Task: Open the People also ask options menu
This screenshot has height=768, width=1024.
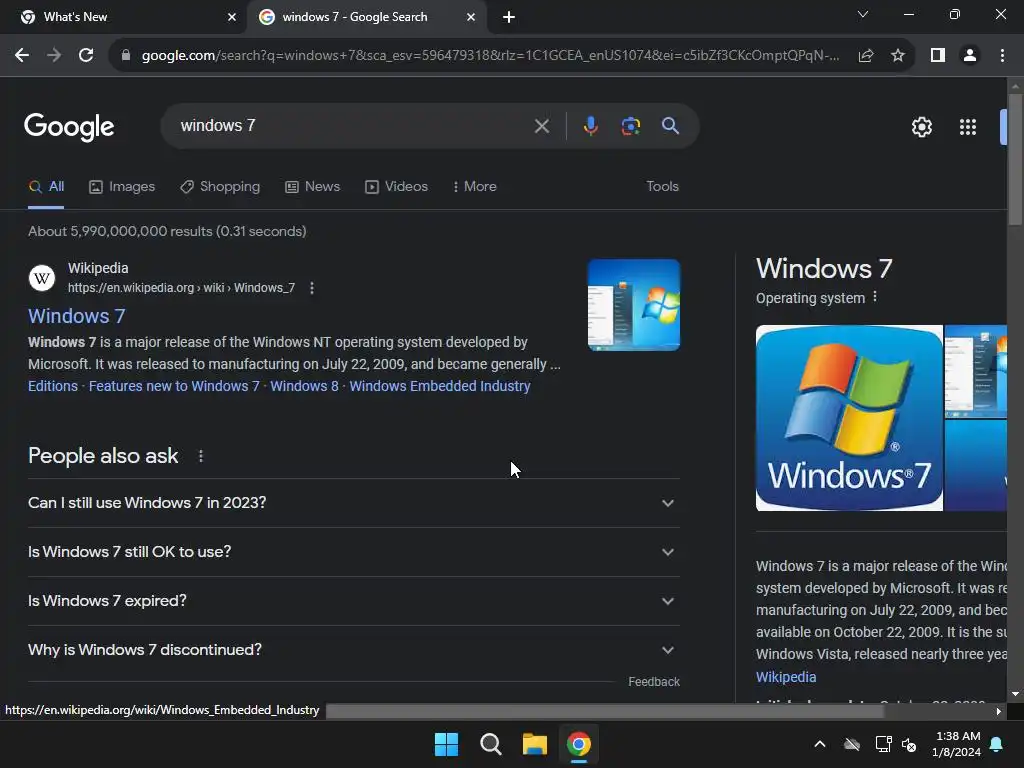Action: pyautogui.click(x=200, y=456)
